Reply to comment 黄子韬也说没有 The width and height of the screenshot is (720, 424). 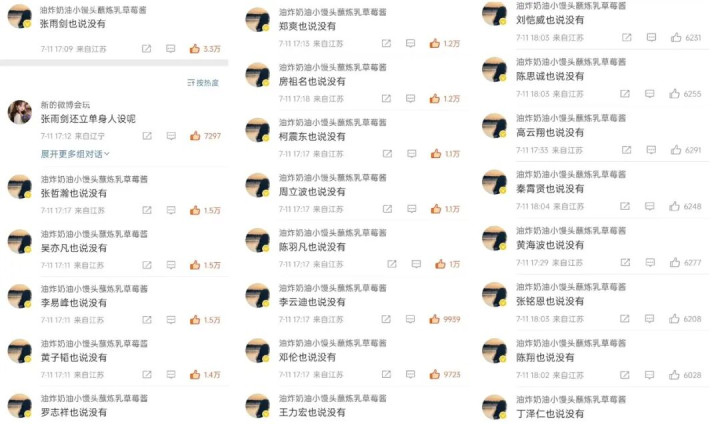171,374
